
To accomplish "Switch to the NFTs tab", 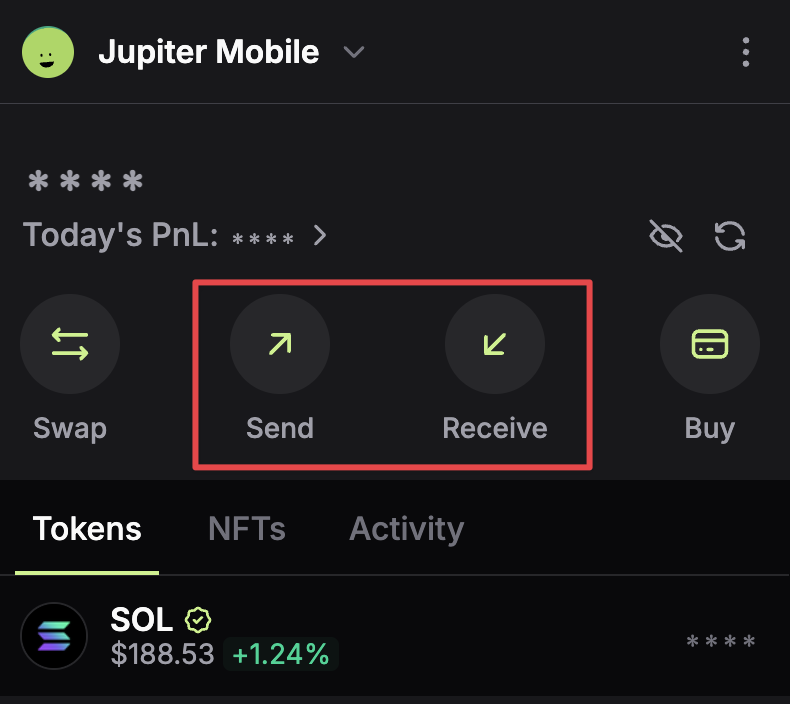I will pos(246,529).
